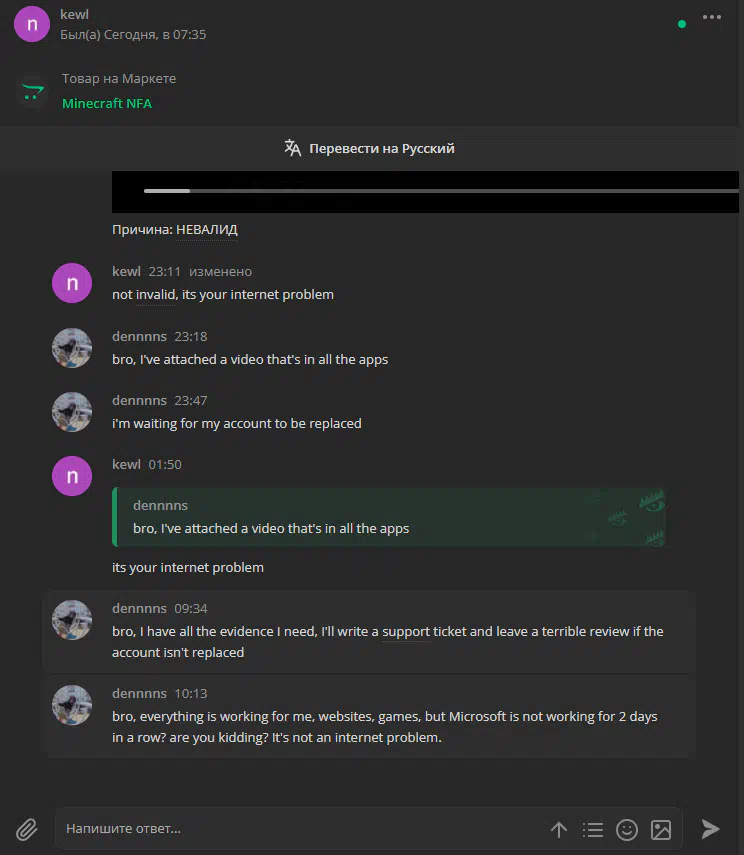Click kewl avatar on 01:50 message
Screen dimensions: 744x855
point(71,475)
